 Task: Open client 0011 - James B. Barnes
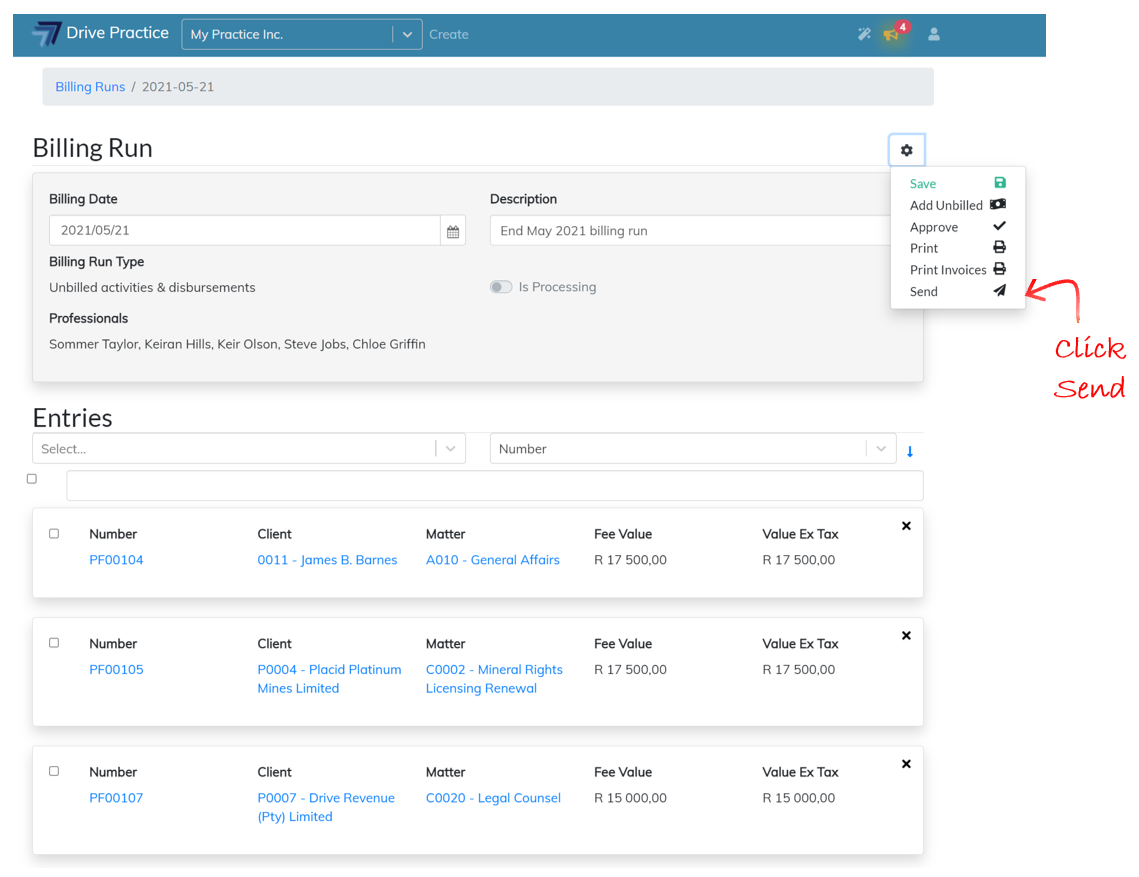pyautogui.click(x=327, y=560)
